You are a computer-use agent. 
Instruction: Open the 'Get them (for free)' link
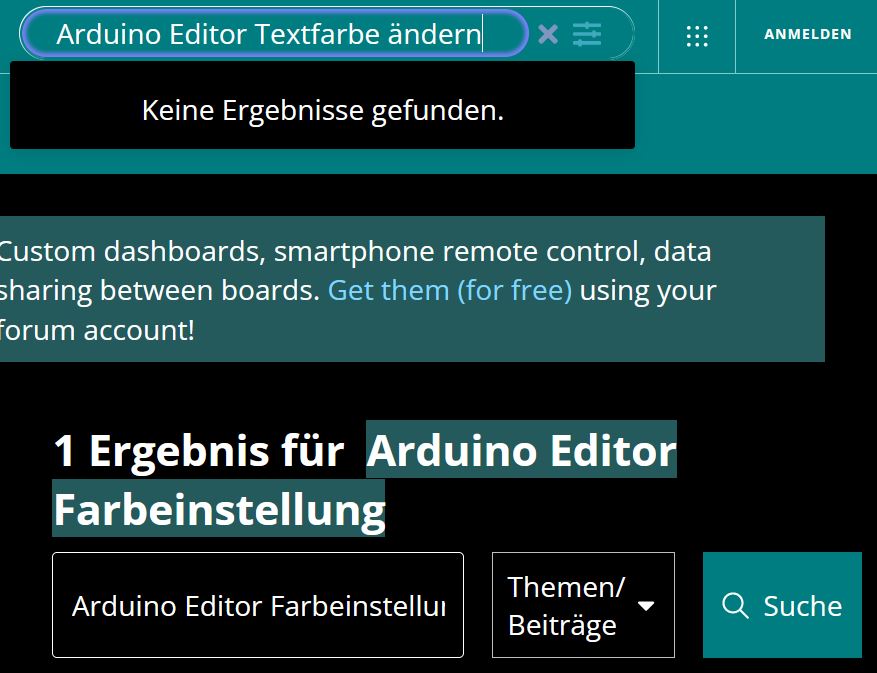[x=450, y=290]
